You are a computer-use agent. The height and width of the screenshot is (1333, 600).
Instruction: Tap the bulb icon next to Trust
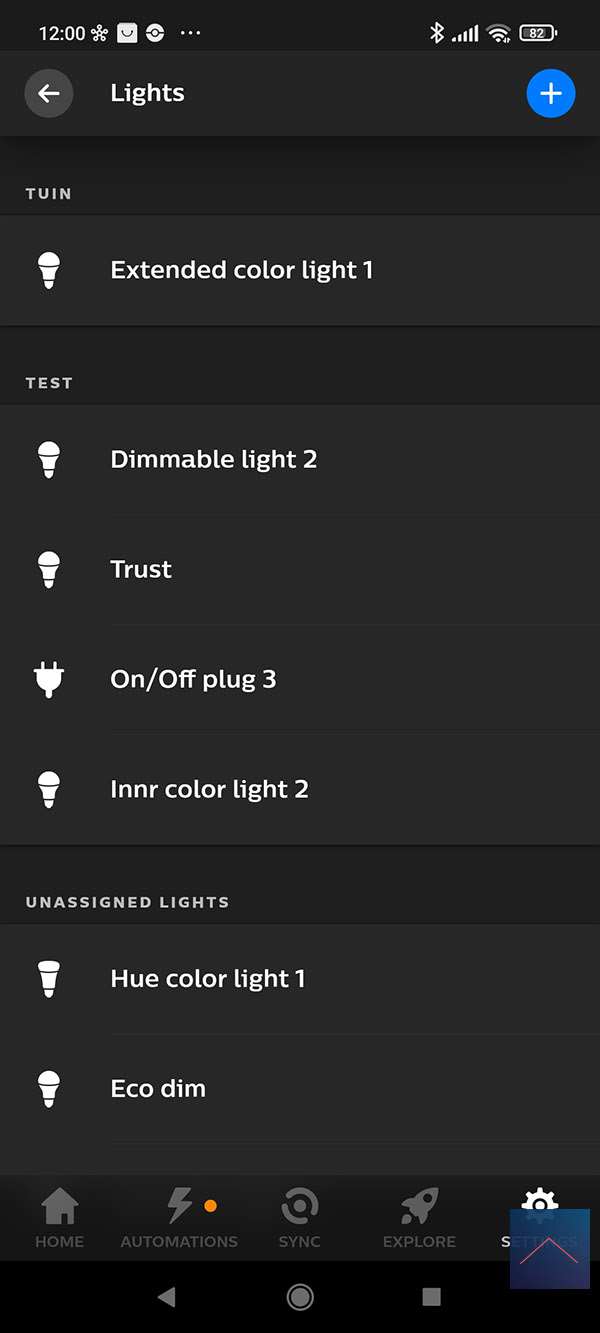[48, 570]
